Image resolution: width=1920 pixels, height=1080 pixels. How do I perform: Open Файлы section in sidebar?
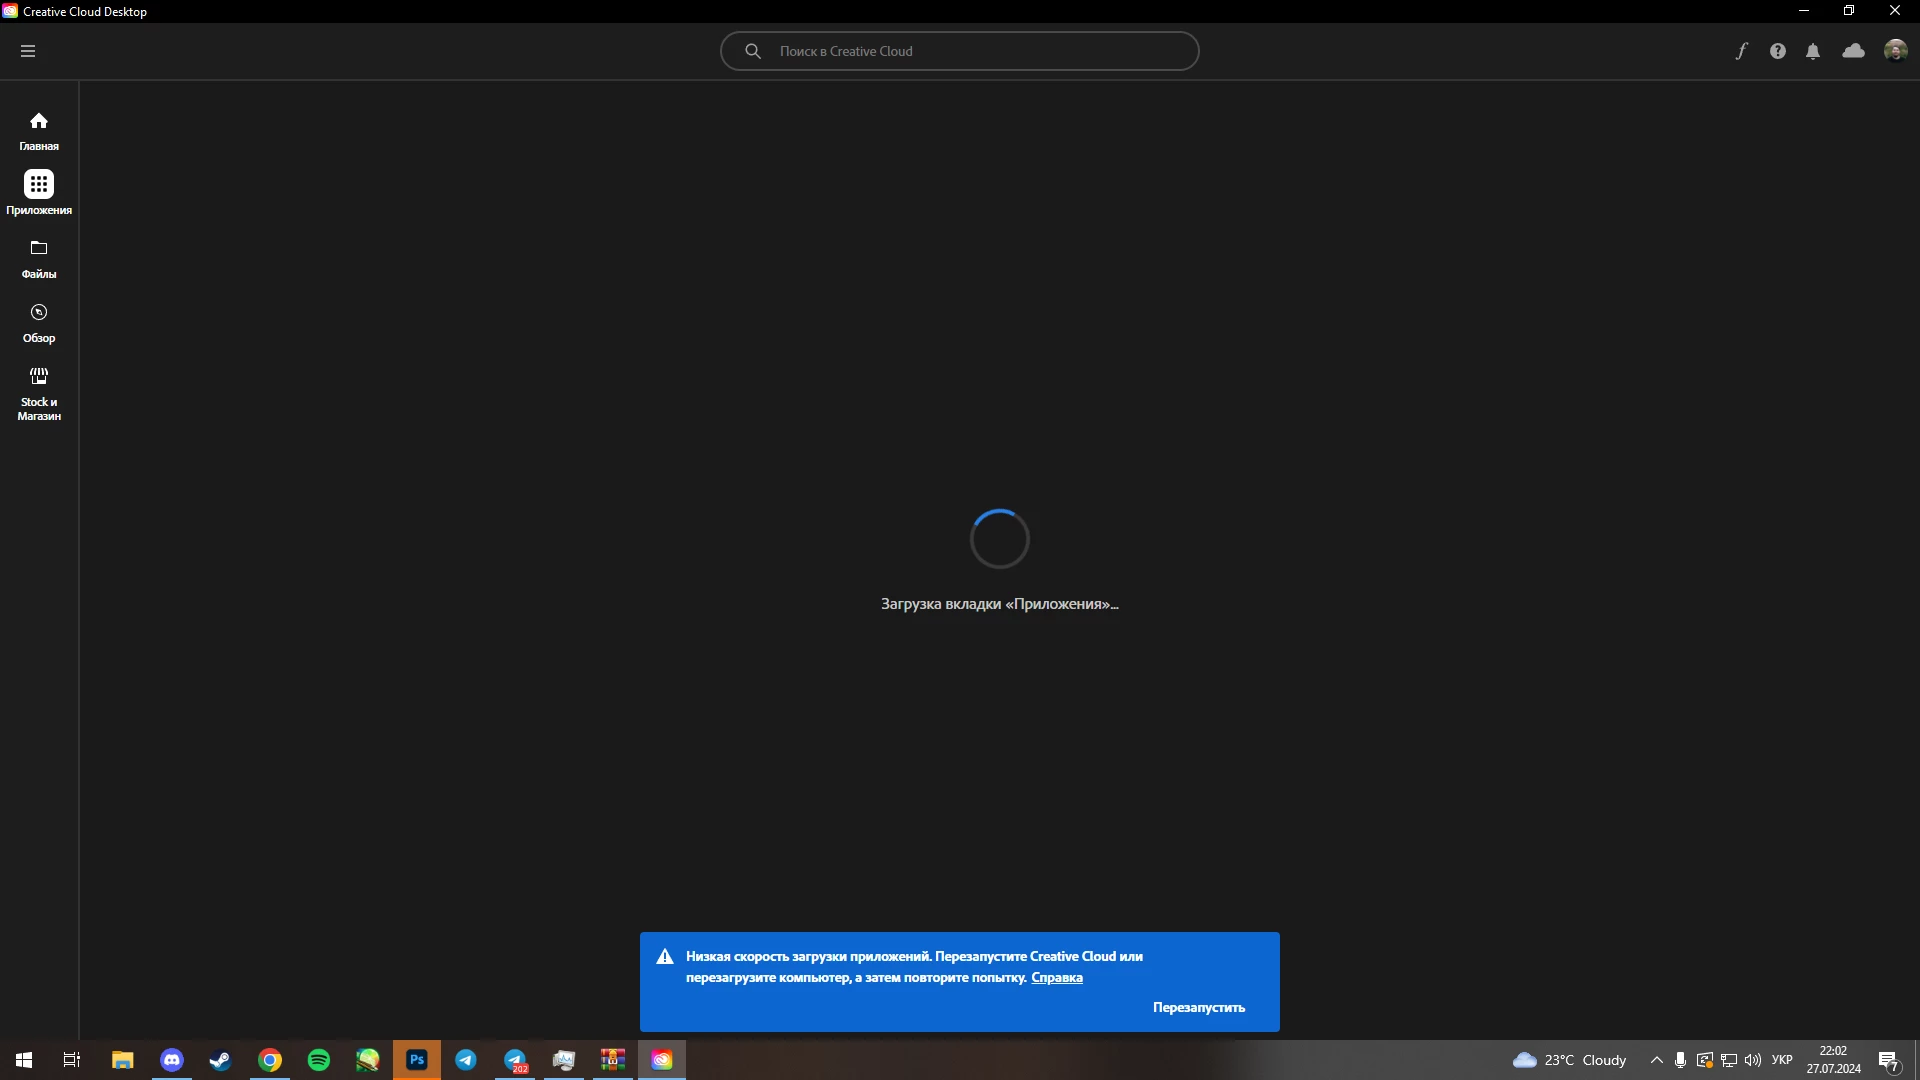coord(39,259)
